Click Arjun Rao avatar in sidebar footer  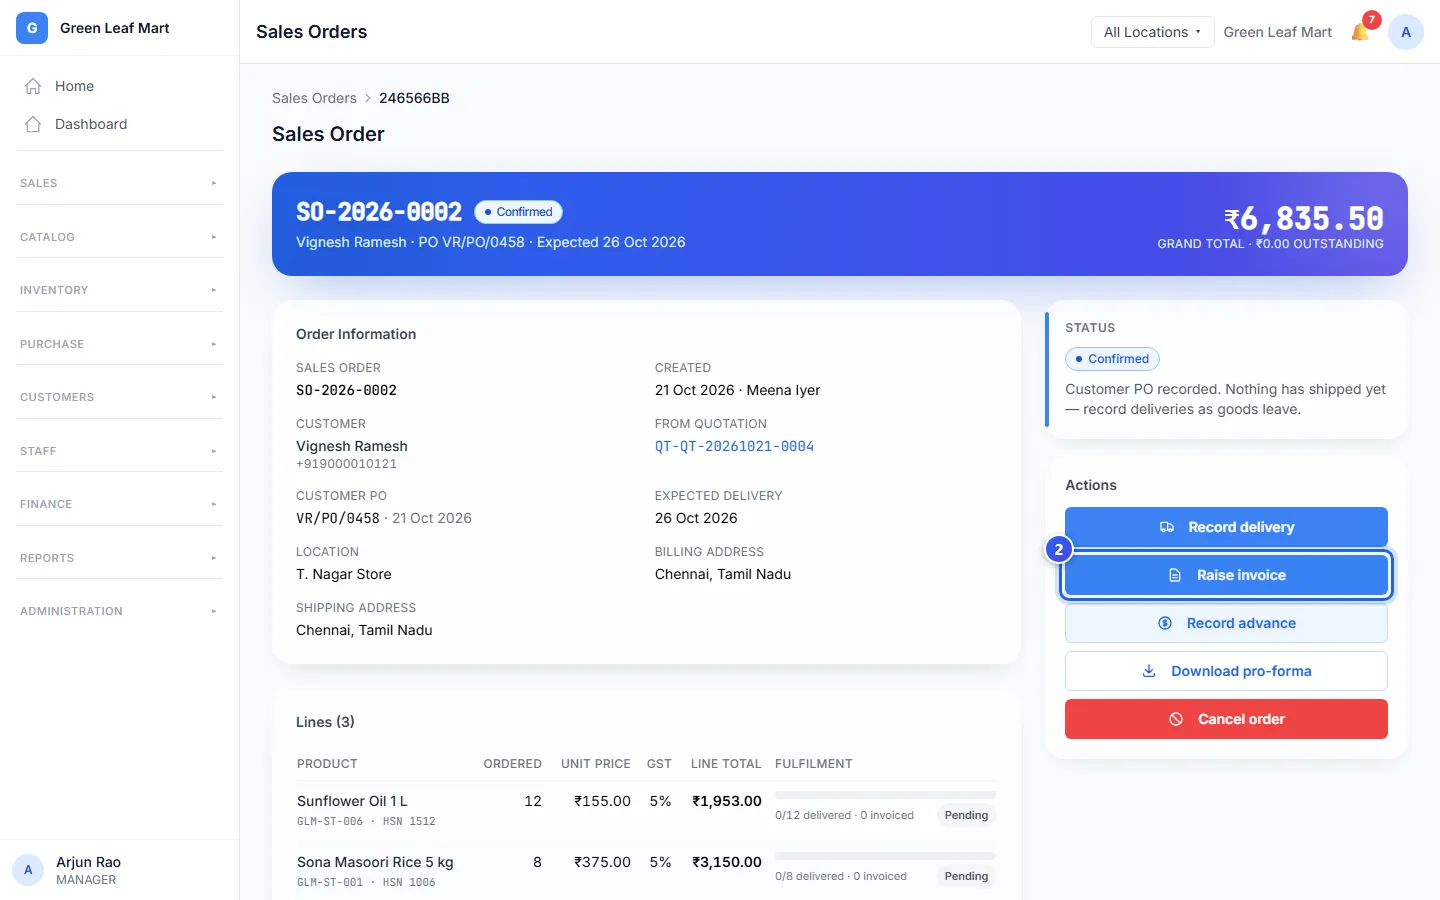pyautogui.click(x=28, y=870)
